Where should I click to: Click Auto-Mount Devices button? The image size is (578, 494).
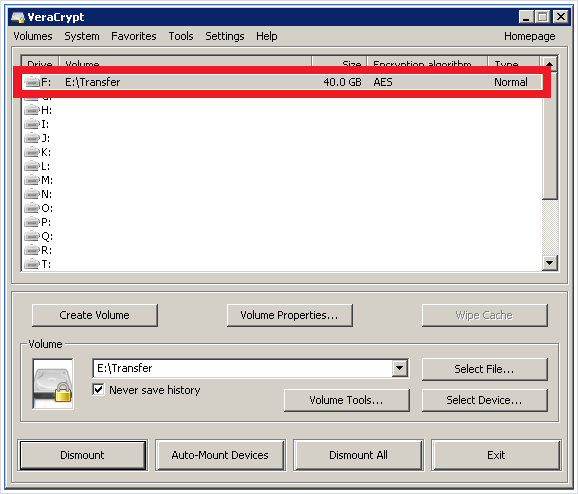pos(220,455)
